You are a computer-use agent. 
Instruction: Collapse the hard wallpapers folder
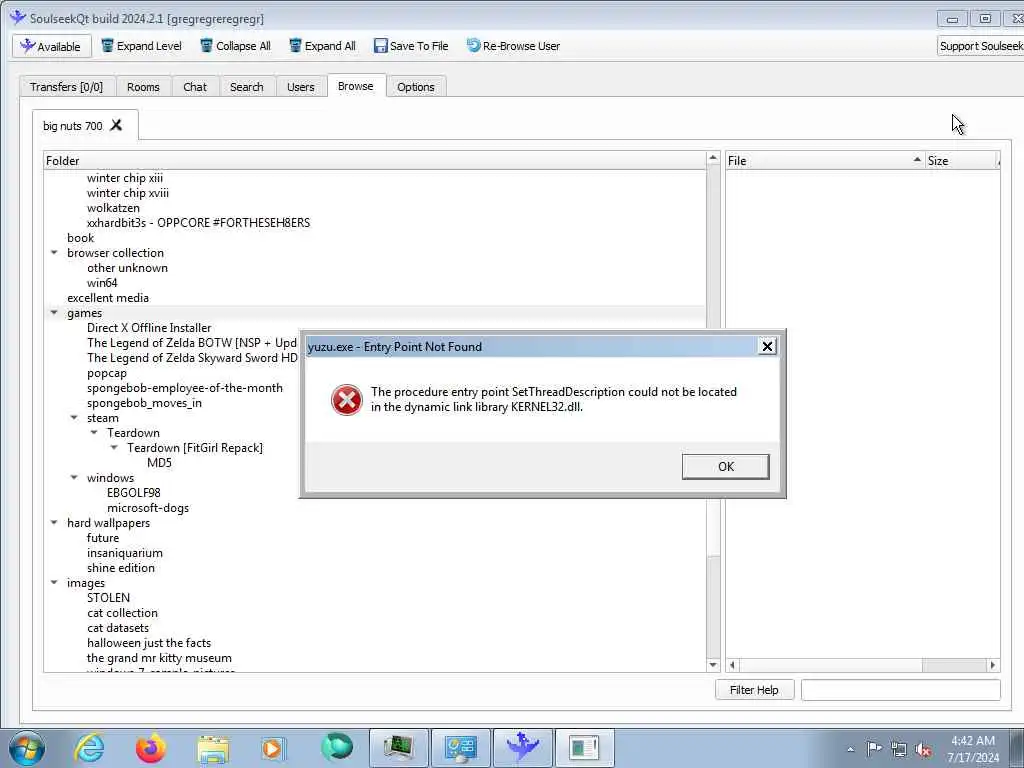pyautogui.click(x=54, y=523)
